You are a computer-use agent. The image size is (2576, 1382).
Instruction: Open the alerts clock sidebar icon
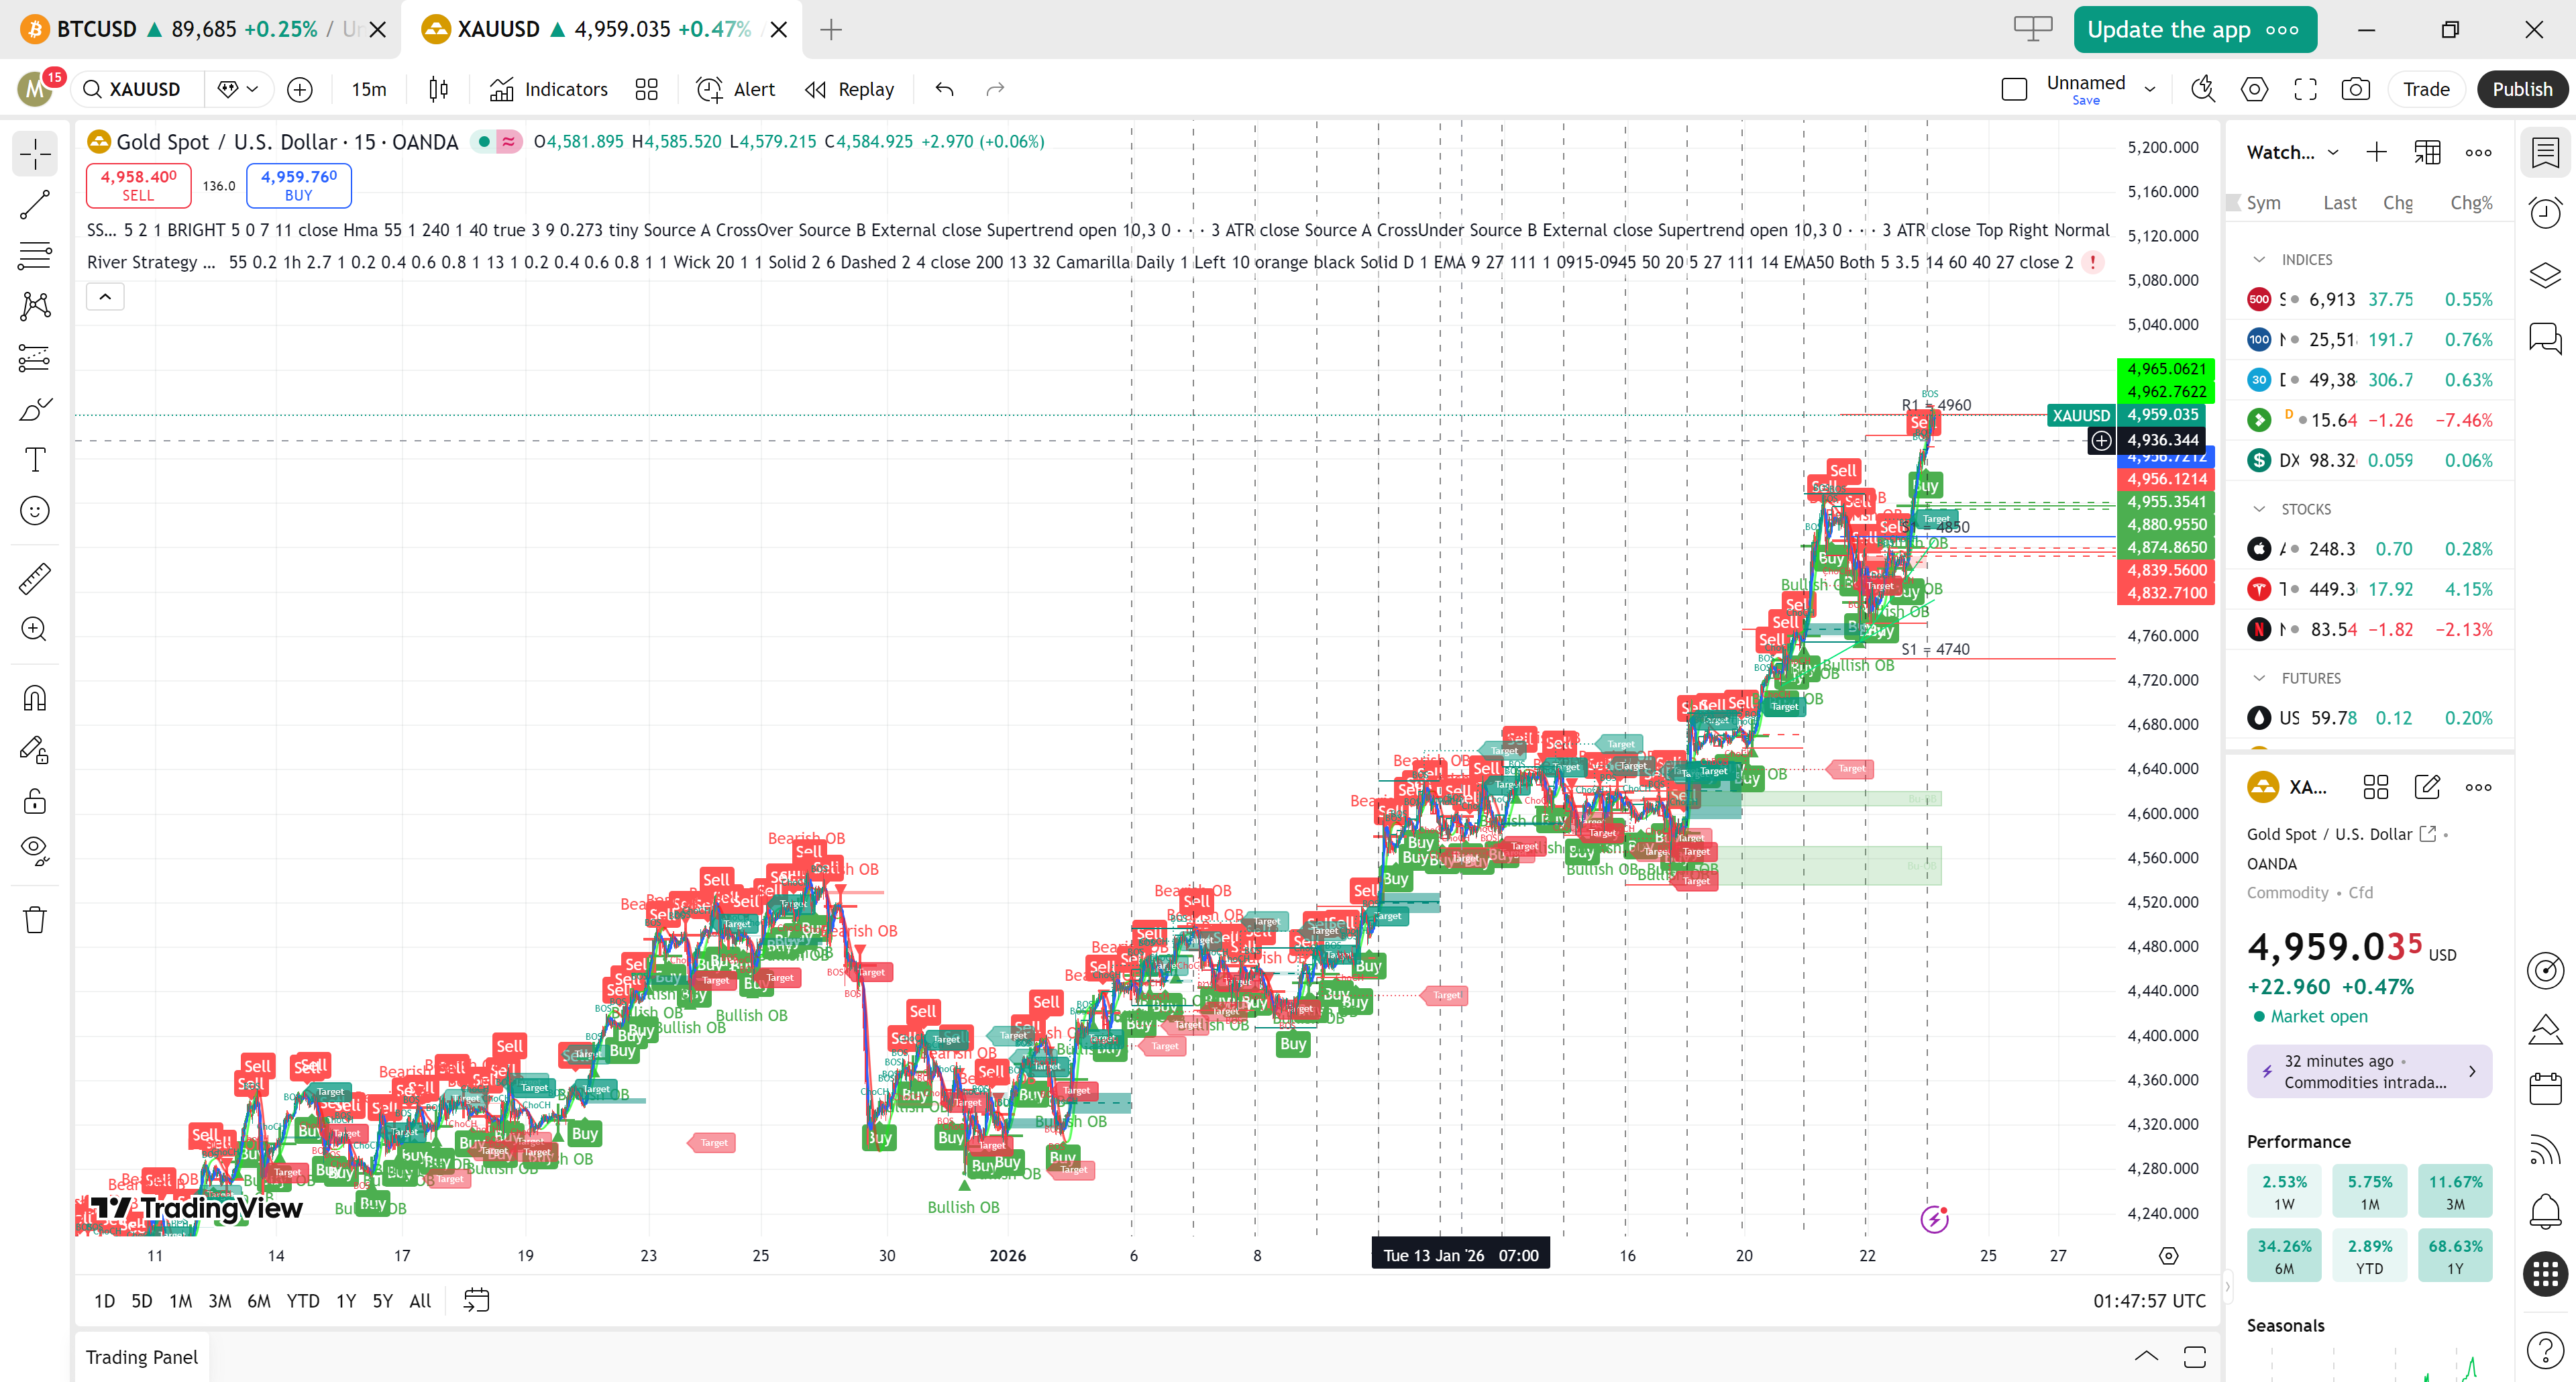point(2545,213)
